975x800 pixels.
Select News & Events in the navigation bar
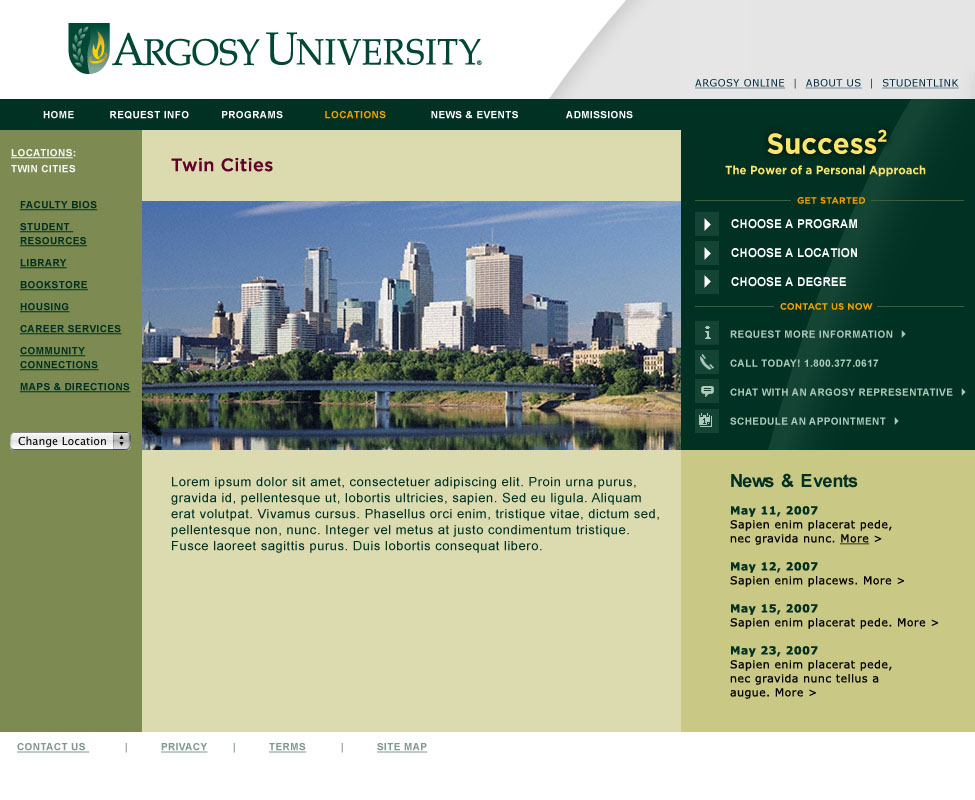(x=474, y=115)
